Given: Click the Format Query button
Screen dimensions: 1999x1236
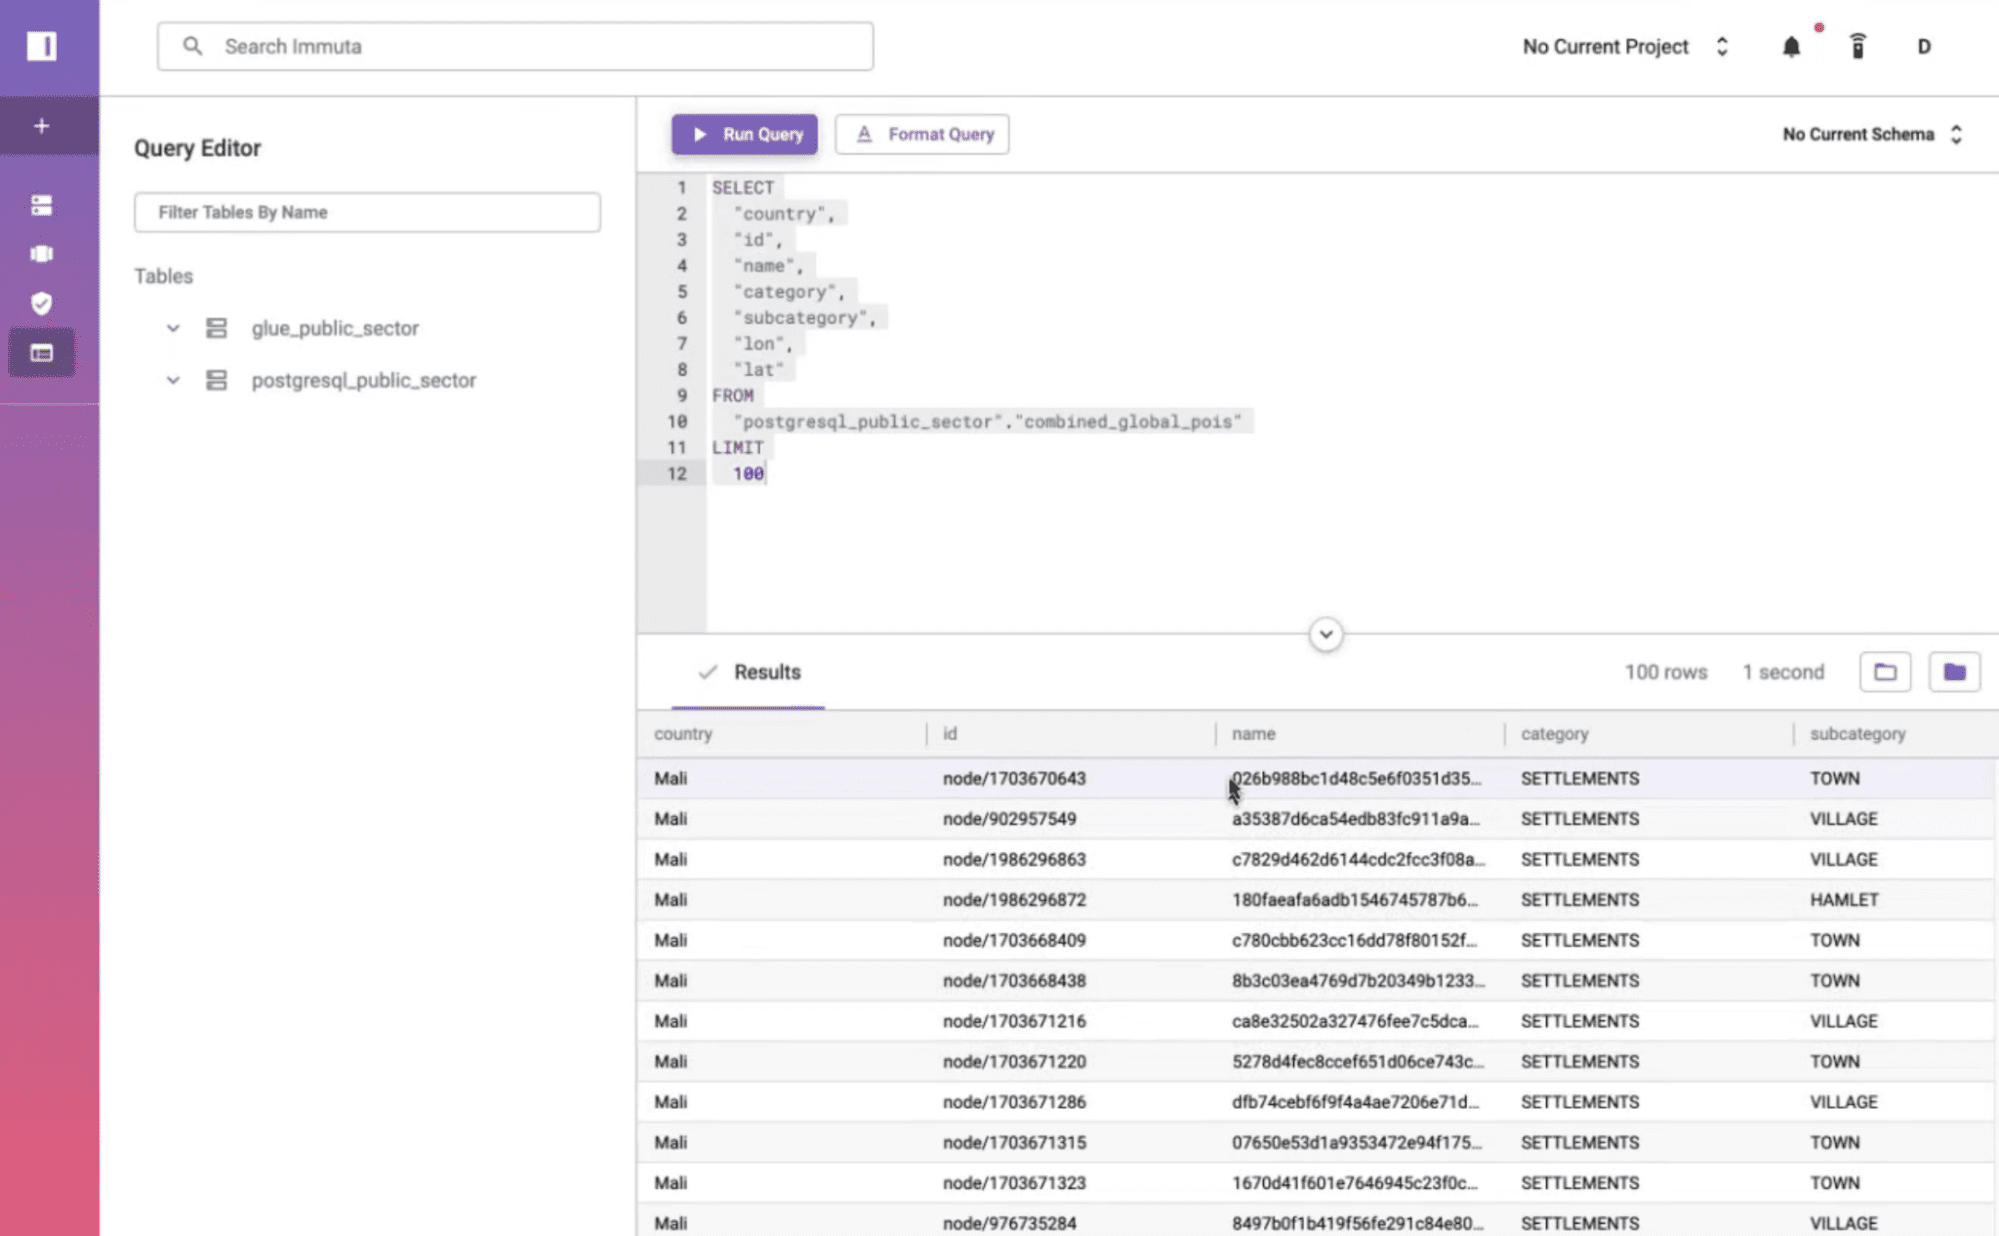Looking at the screenshot, I should (x=922, y=134).
